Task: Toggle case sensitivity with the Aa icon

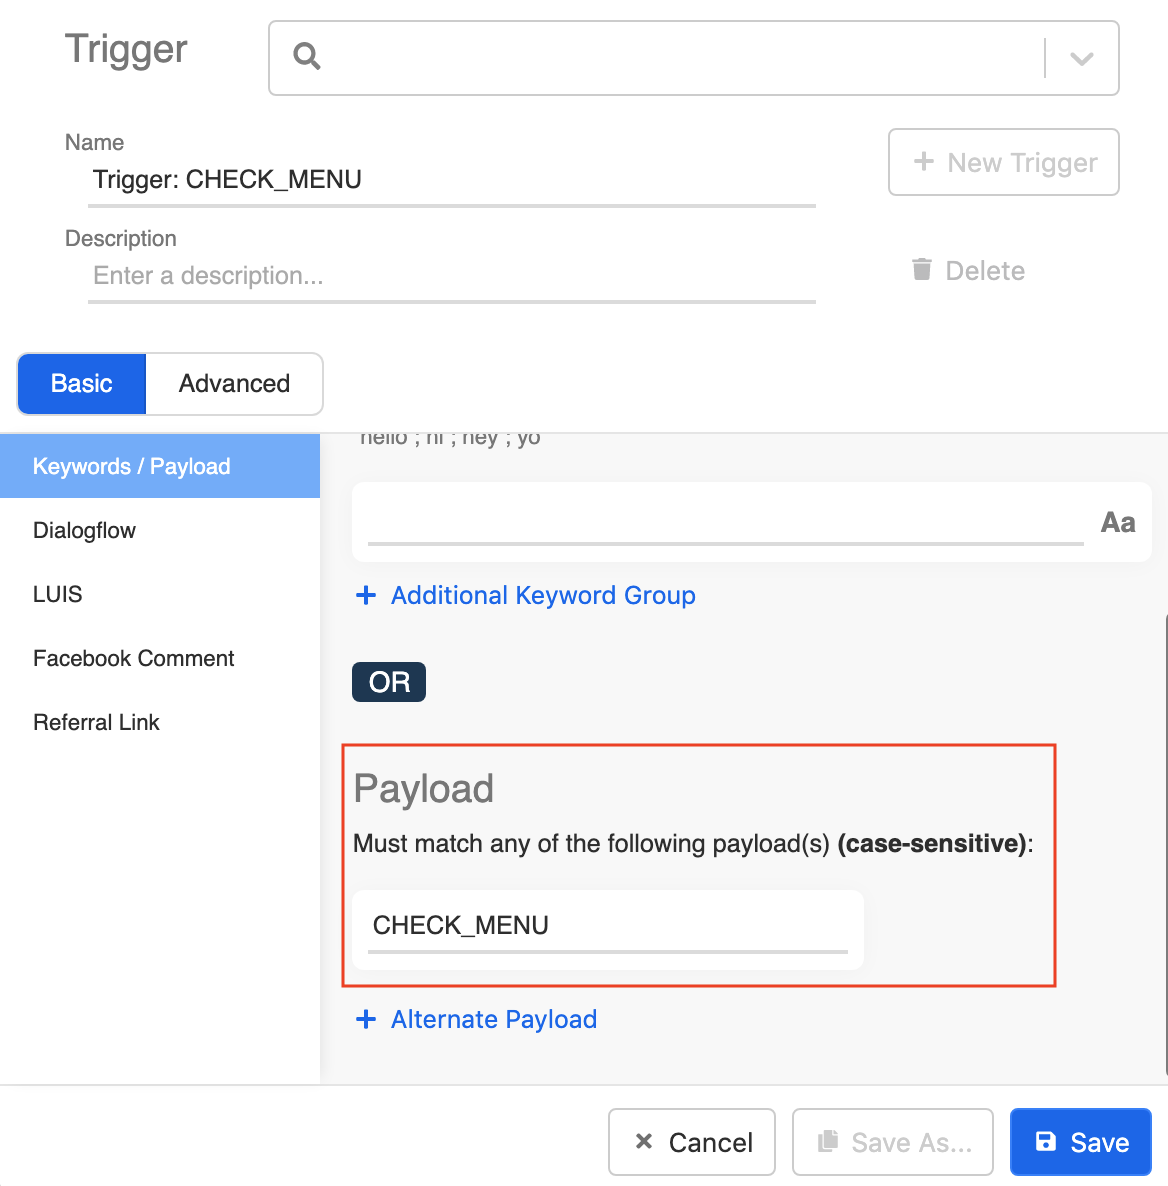Action: pos(1117,521)
